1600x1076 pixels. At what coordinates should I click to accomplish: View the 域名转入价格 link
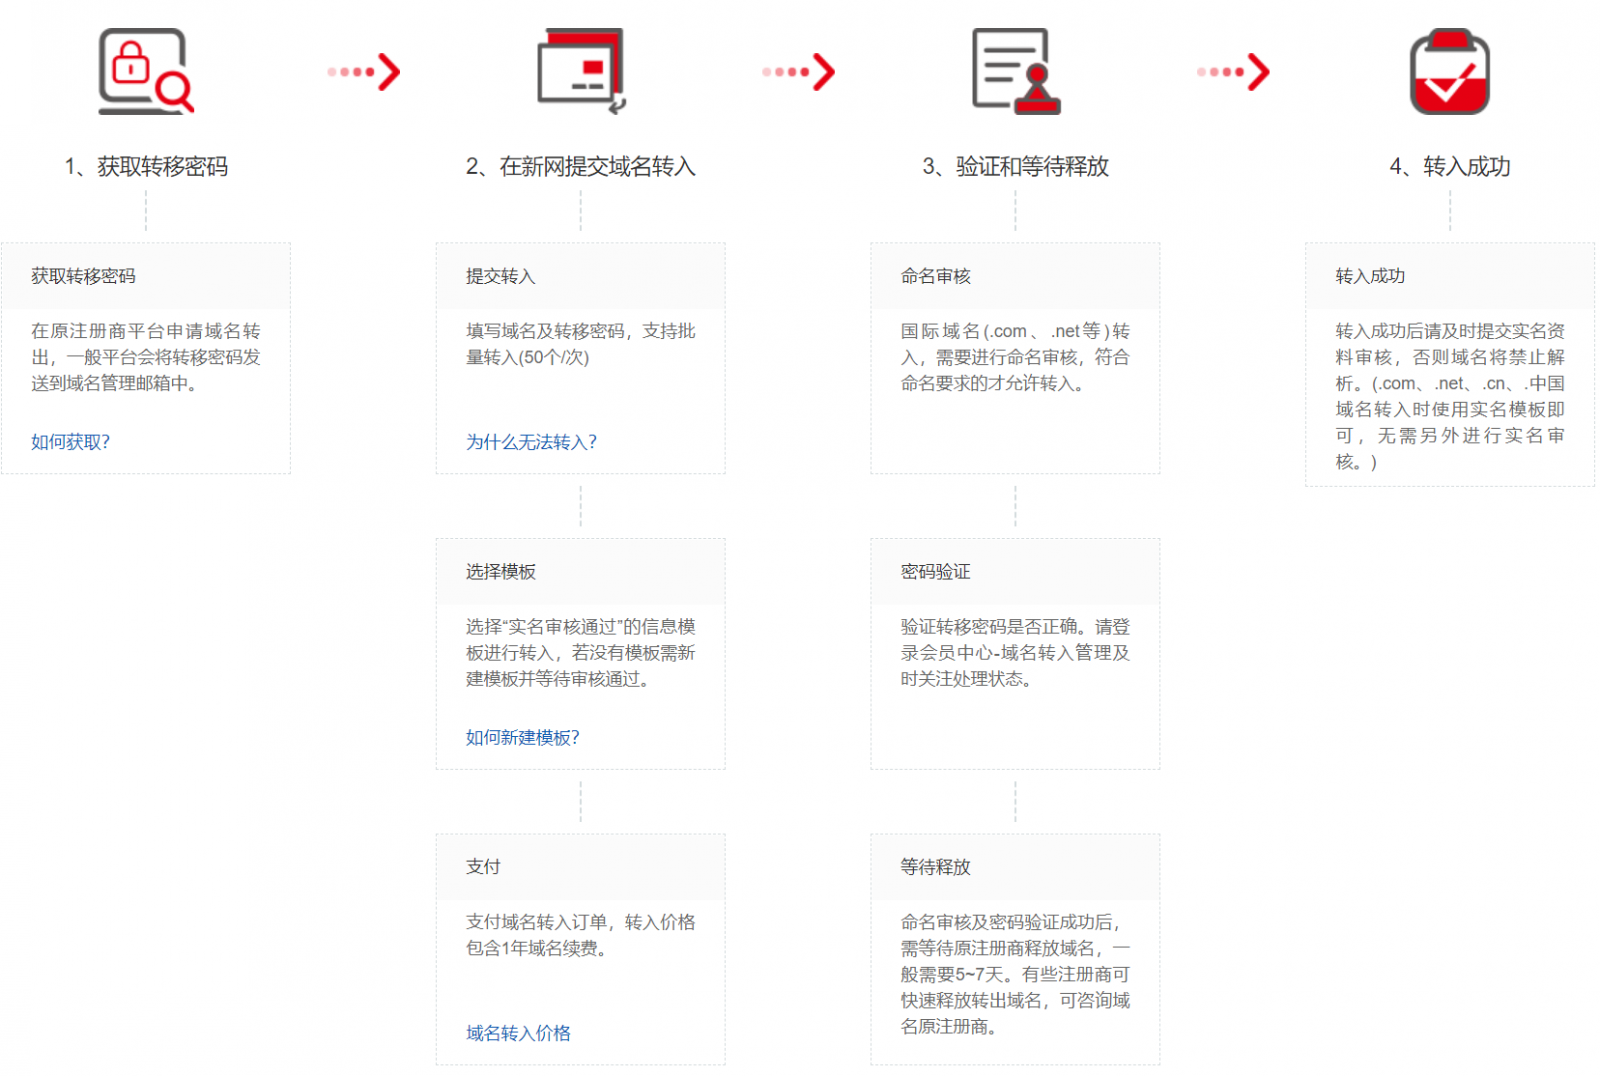click(518, 1033)
